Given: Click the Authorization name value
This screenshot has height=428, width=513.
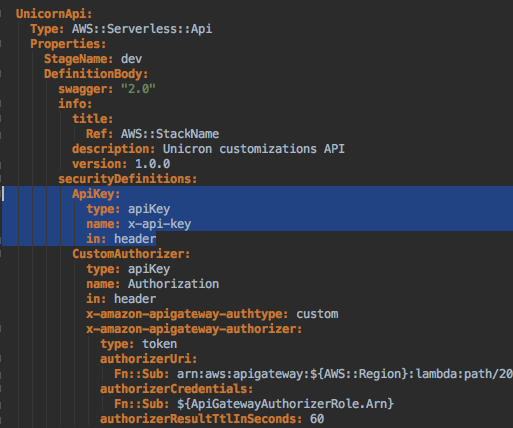Looking at the screenshot, I should tap(174, 284).
